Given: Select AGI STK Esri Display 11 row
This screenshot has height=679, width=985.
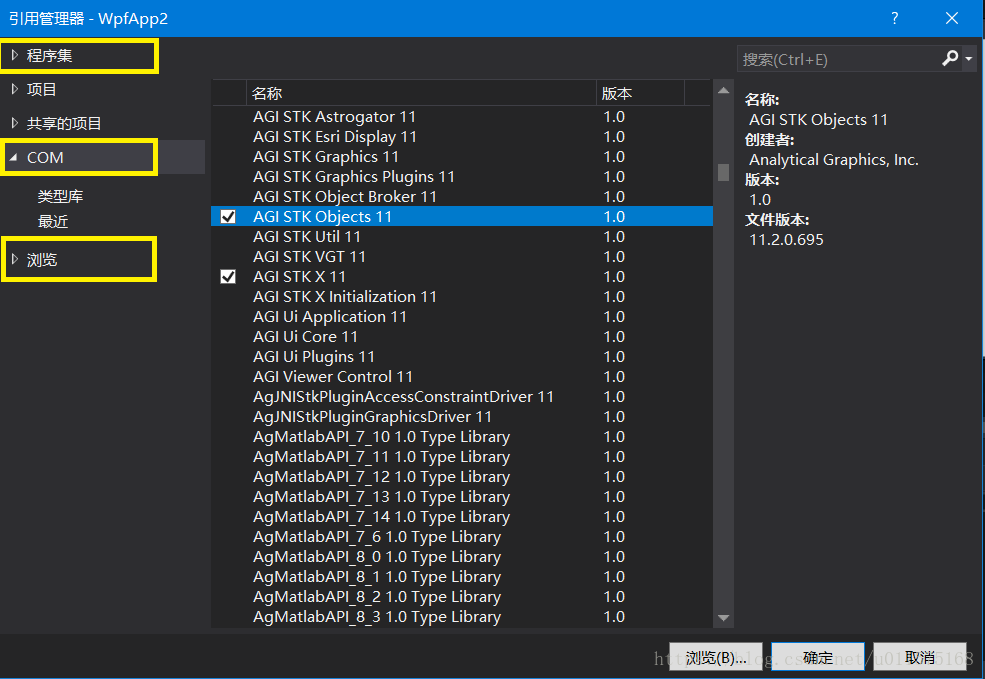Looking at the screenshot, I should point(462,137).
